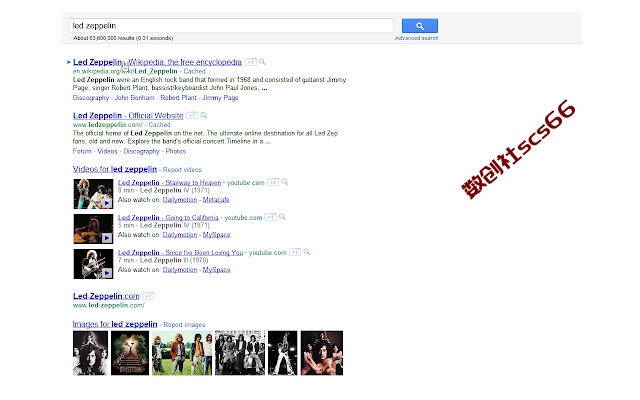The image size is (640, 400).
Task: Open Led Zeppelin Wikipedia result title
Action: pos(157,62)
